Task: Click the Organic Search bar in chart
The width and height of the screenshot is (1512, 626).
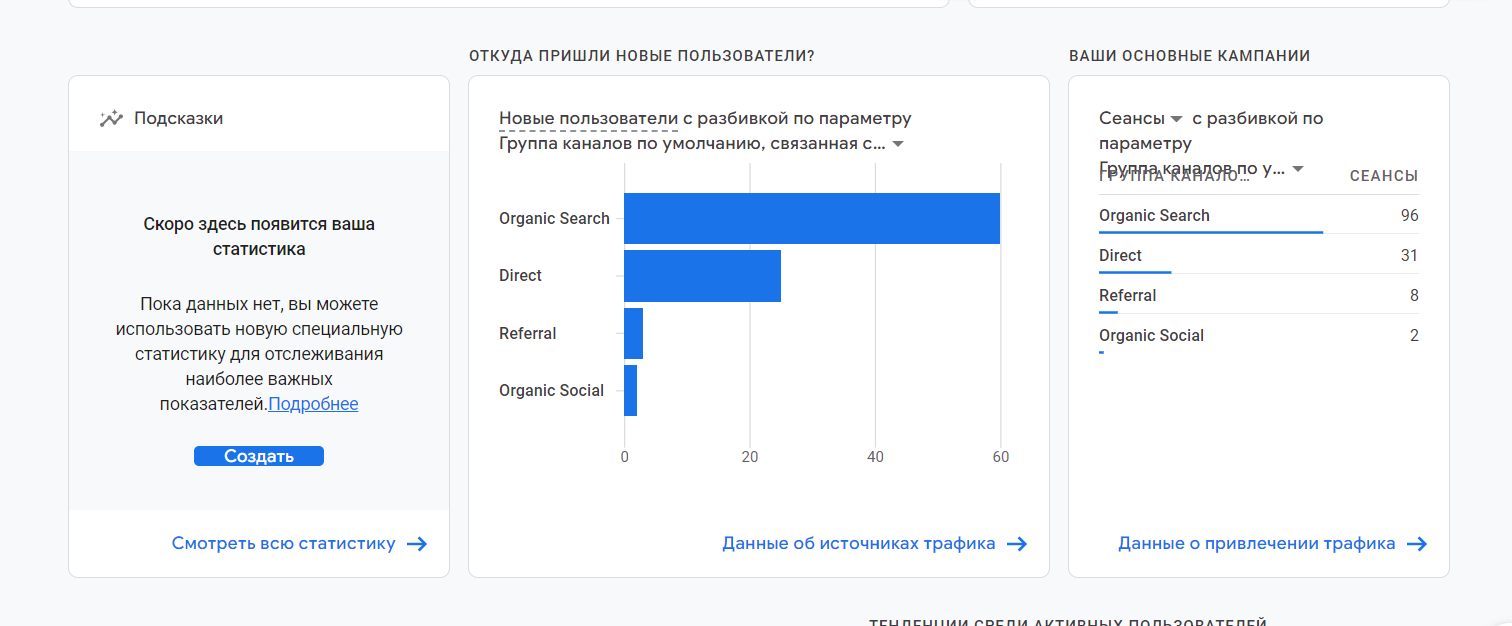Action: pos(811,218)
